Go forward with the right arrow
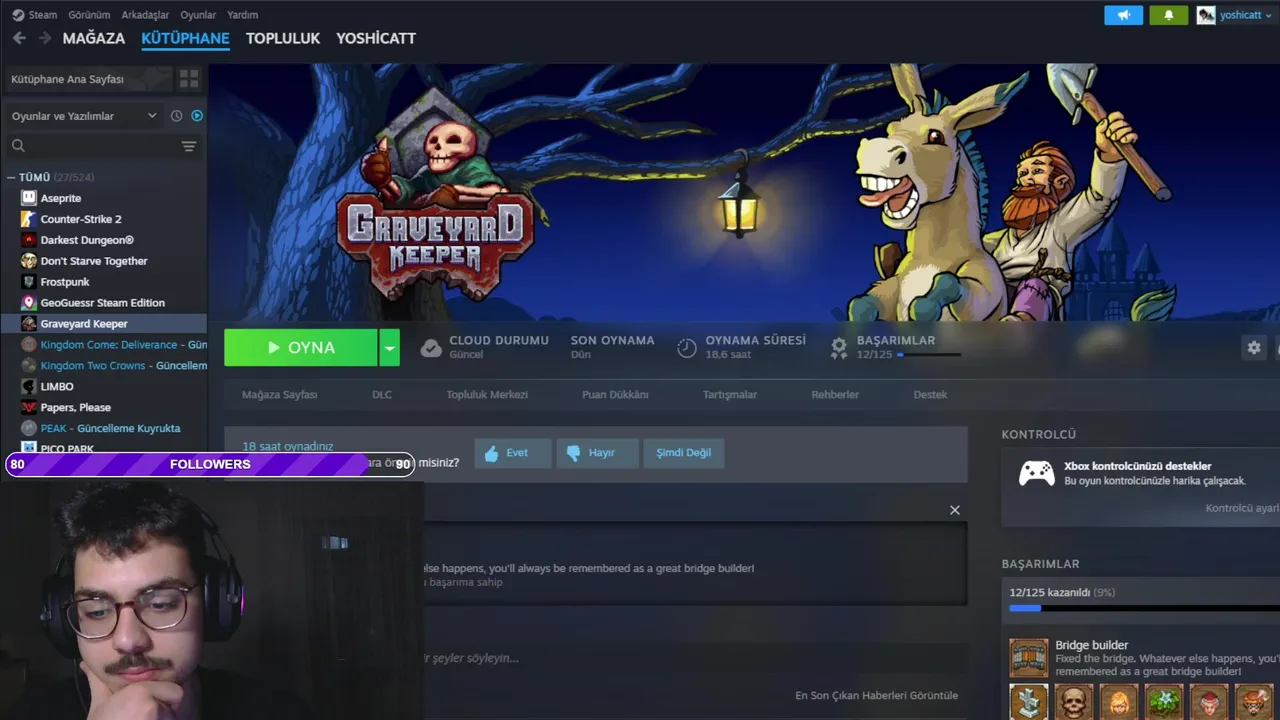 click(45, 38)
